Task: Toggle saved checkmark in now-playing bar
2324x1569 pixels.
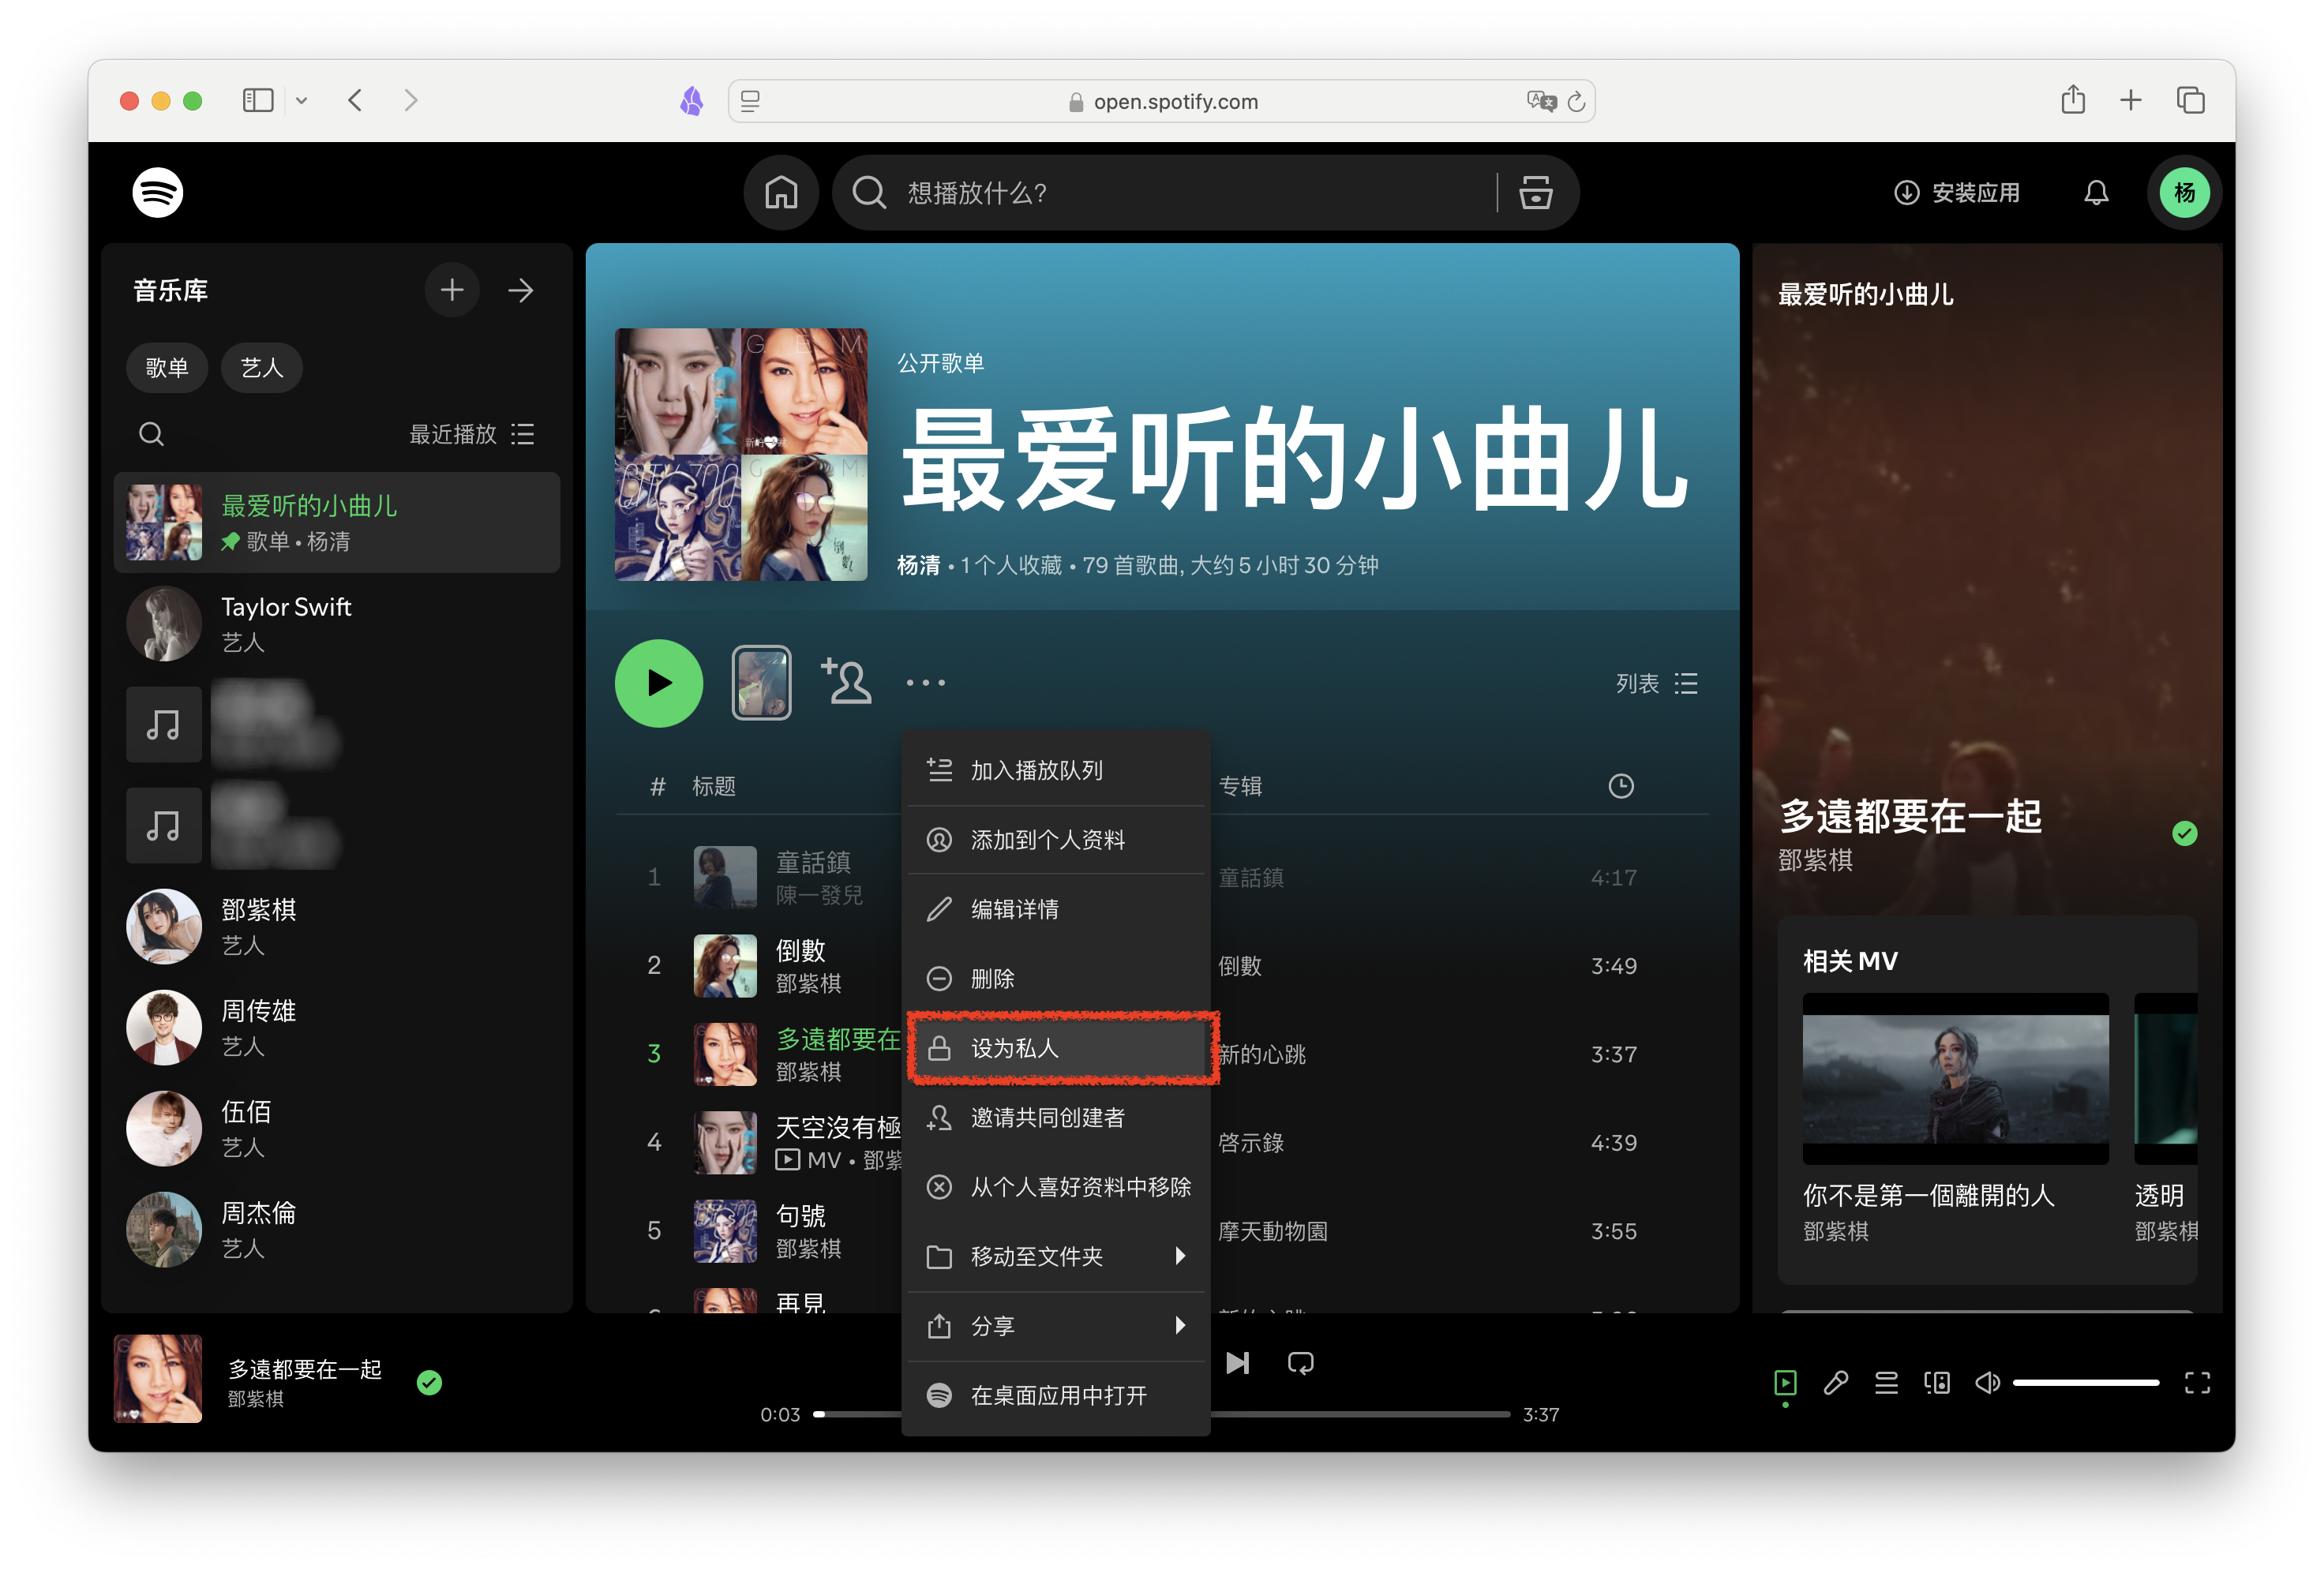Action: 429,1382
